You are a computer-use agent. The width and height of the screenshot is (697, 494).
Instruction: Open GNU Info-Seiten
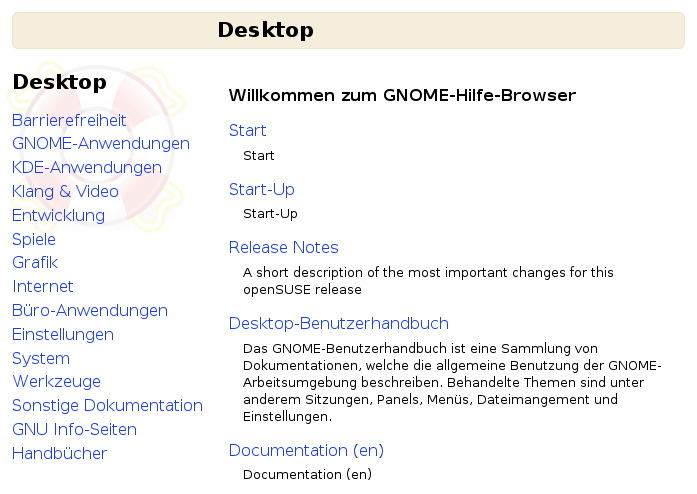pyautogui.click(x=75, y=430)
